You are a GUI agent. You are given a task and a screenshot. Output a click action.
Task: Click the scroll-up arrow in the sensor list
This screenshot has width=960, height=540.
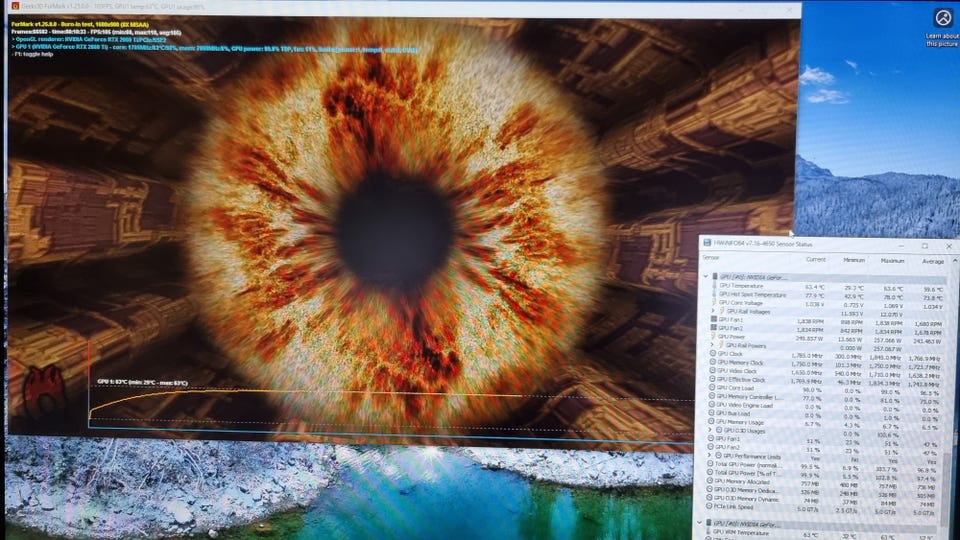point(955,261)
